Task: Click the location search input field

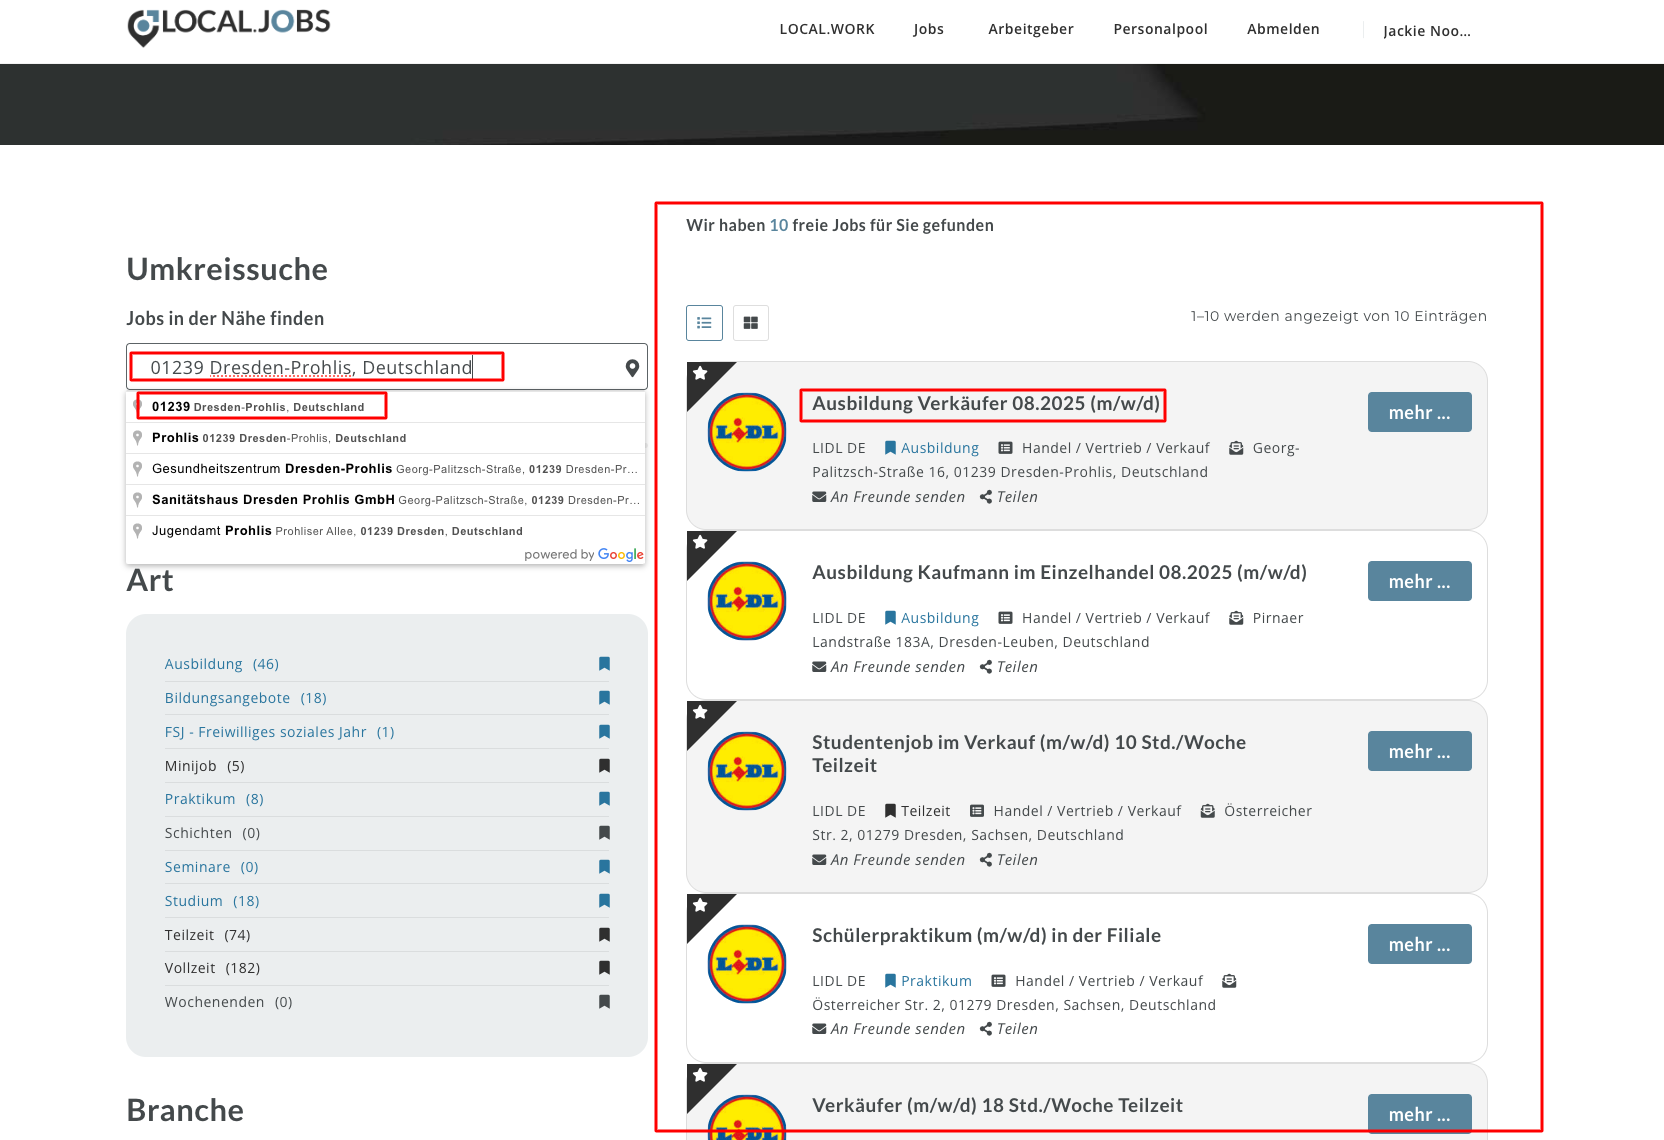Action: [387, 367]
